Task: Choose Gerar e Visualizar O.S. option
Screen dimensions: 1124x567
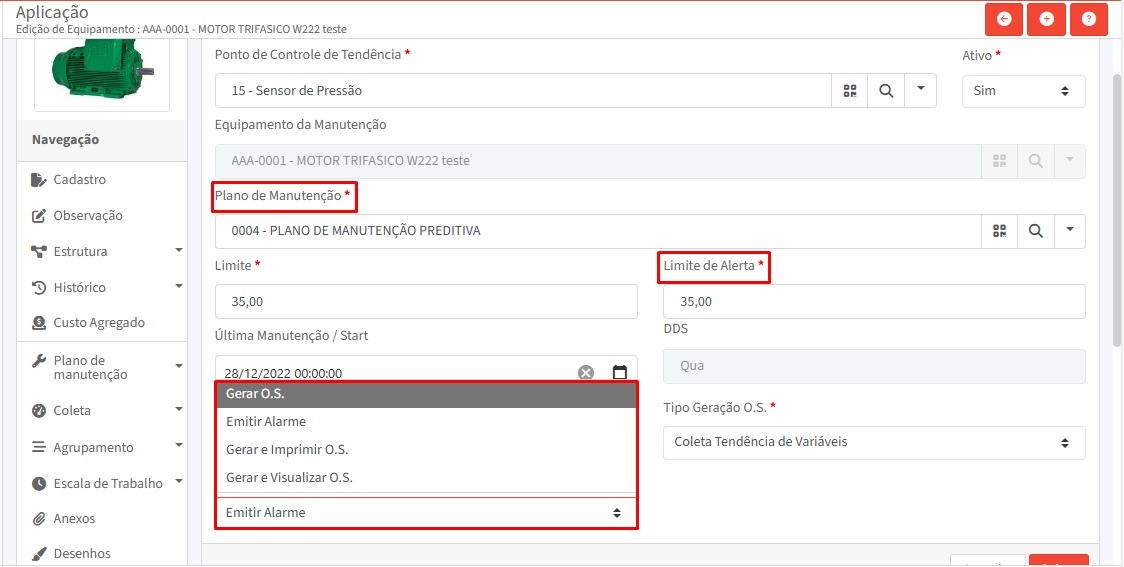Action: (426, 478)
